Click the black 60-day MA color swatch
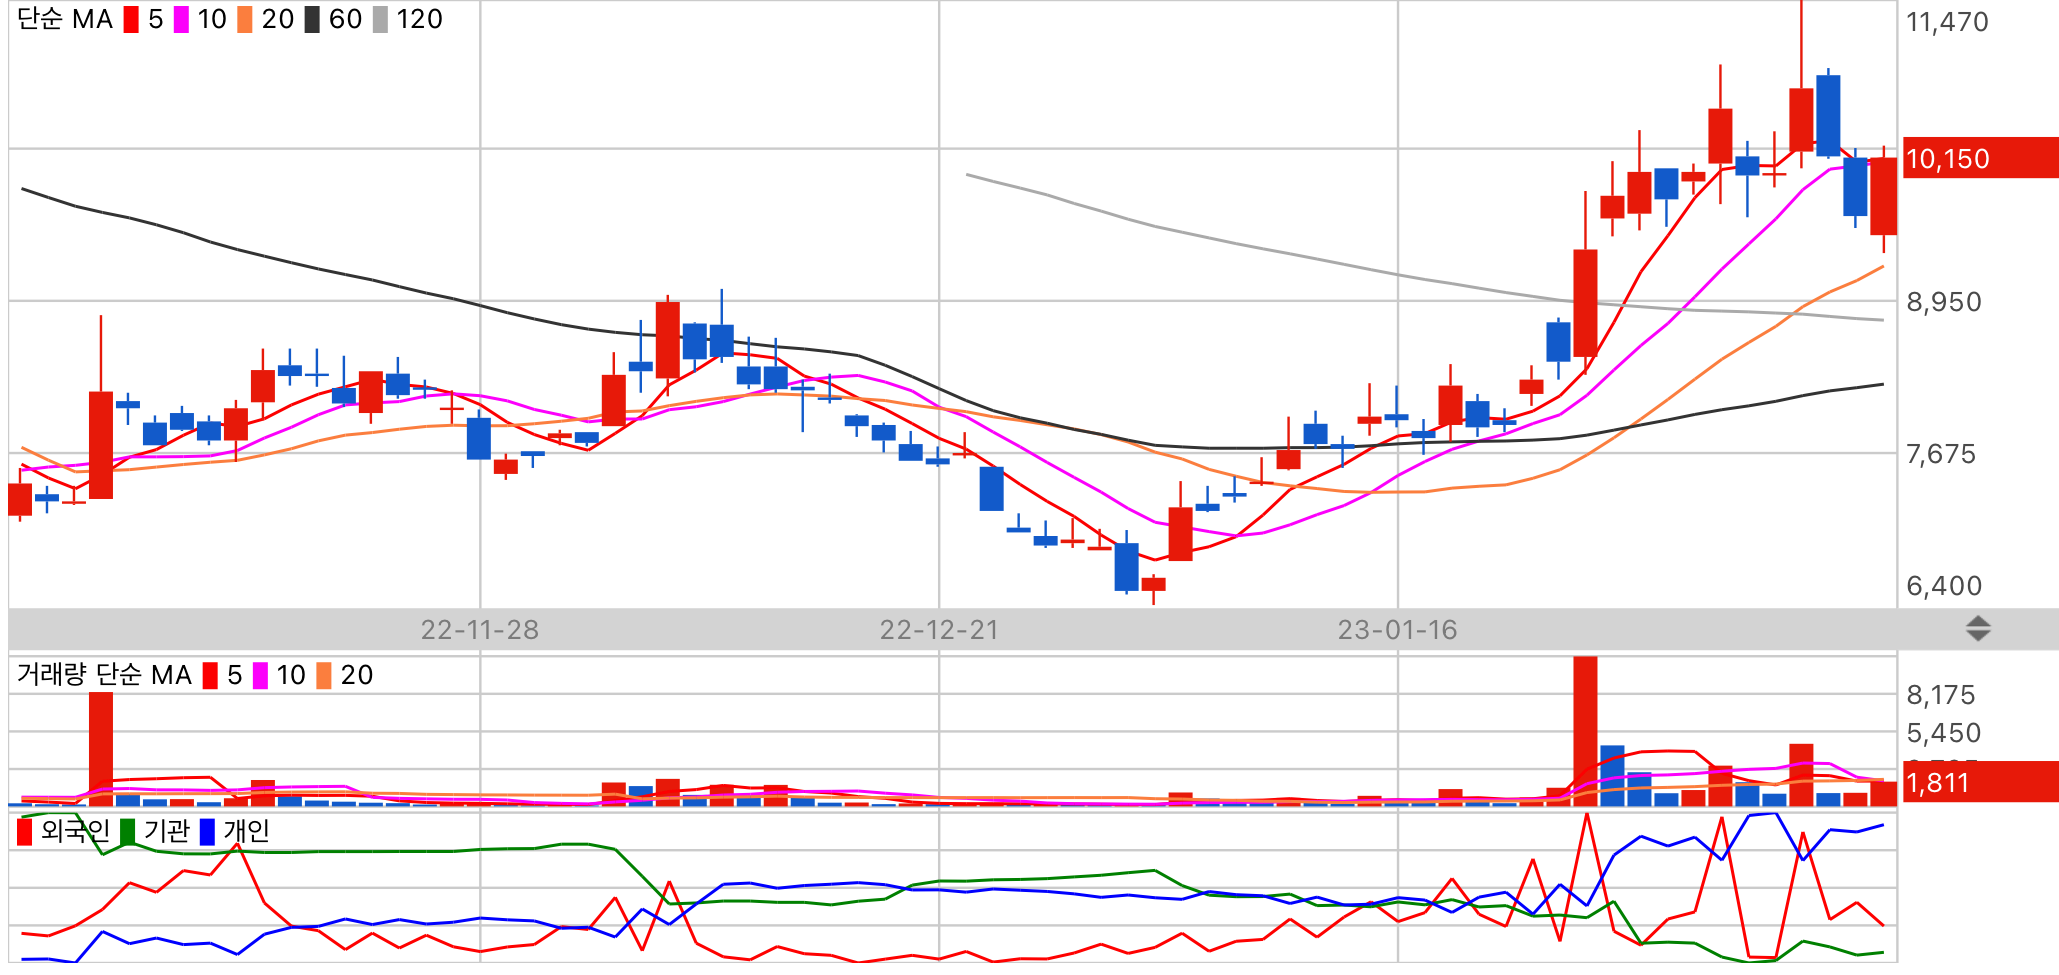Screen dimensions: 2059x975 tap(312, 20)
